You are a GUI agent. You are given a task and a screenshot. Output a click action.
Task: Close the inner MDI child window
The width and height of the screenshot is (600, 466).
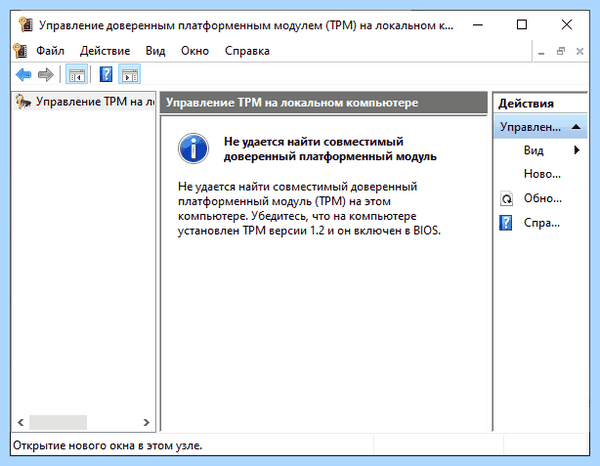580,51
